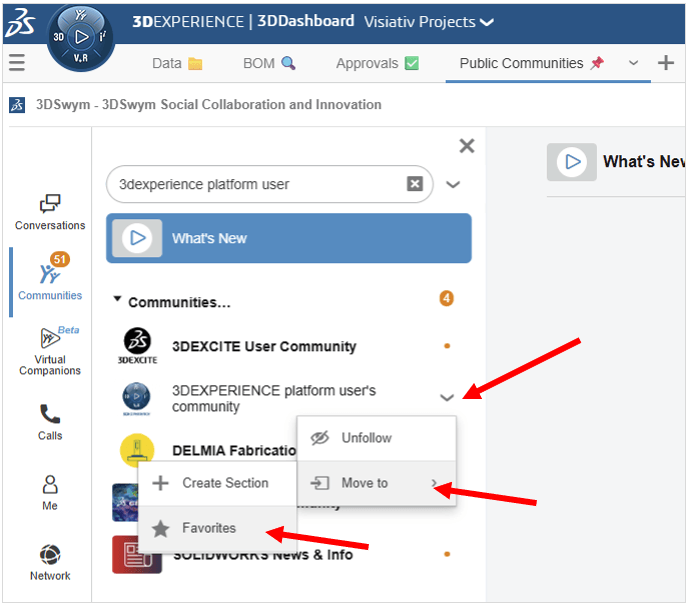Open the Calls section
Image resolution: width=689 pixels, height=605 pixels.
pyautogui.click(x=50, y=422)
